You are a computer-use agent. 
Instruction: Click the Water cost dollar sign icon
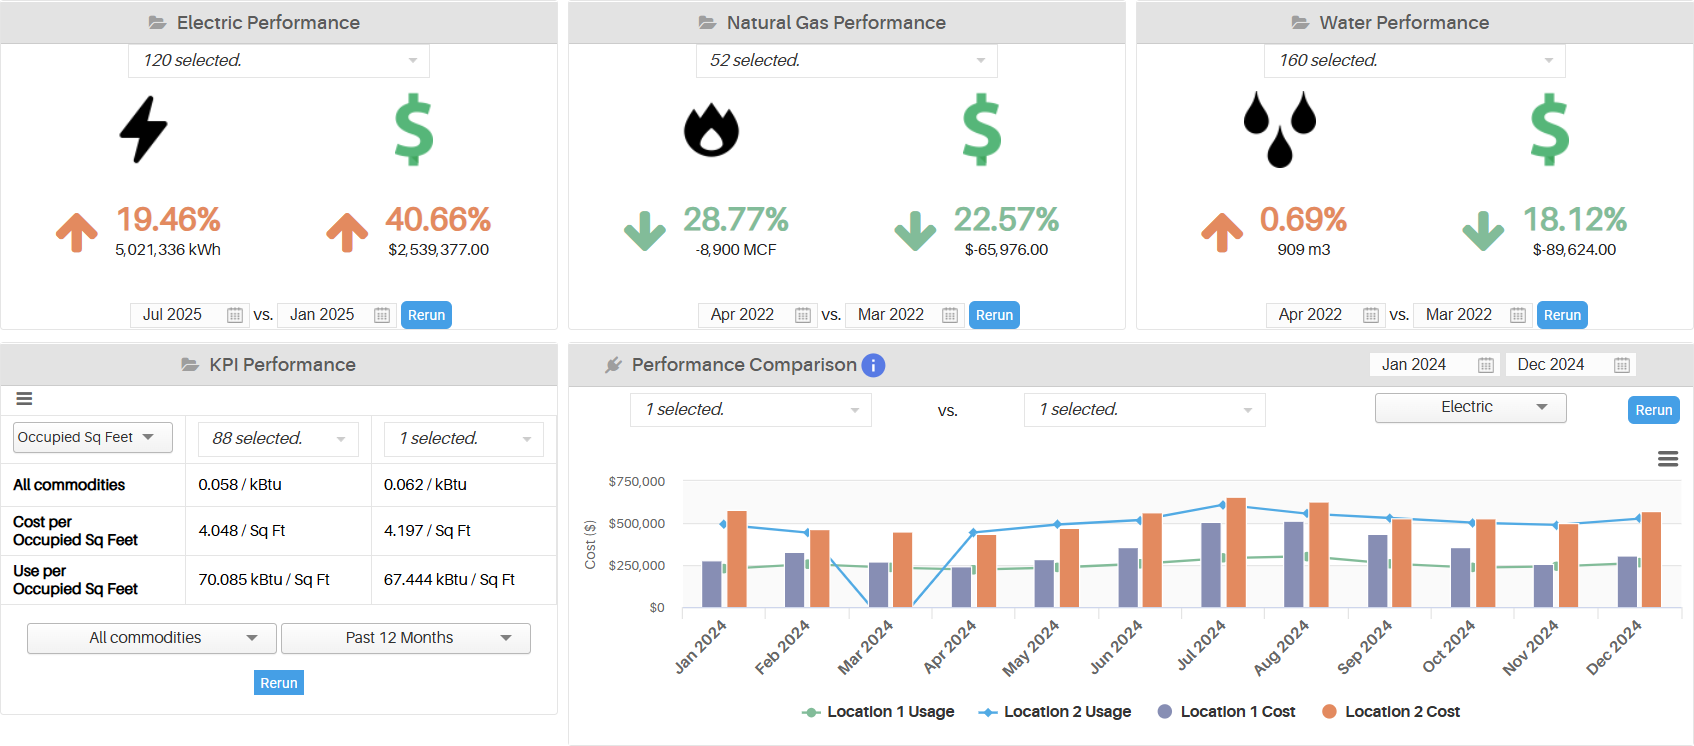point(1549,130)
